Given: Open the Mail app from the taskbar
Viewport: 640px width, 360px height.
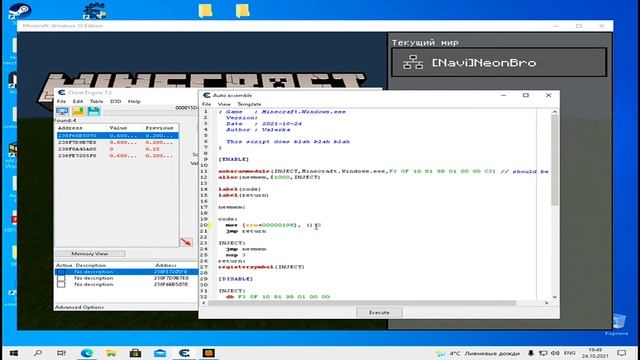Looking at the screenshot, I should click(160, 353).
